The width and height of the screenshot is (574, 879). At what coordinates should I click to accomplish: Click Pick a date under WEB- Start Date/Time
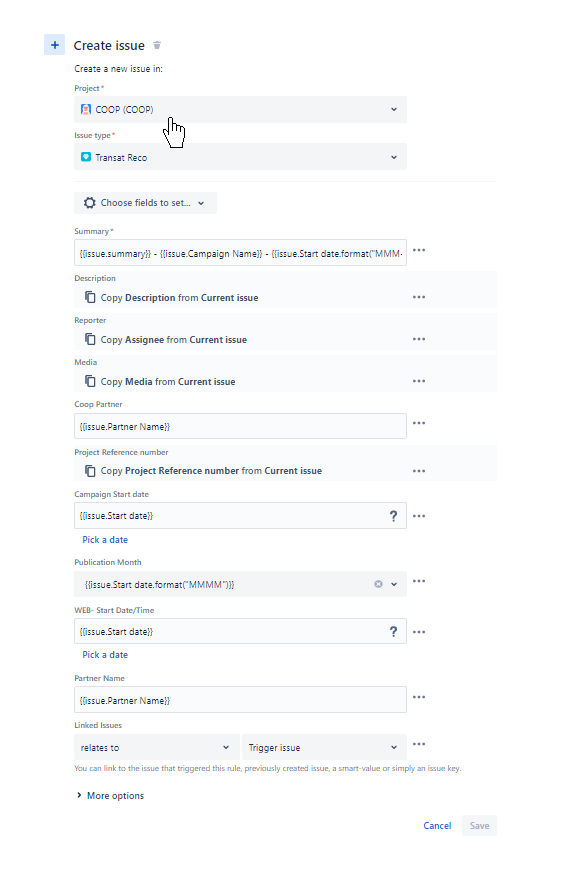tap(105, 655)
